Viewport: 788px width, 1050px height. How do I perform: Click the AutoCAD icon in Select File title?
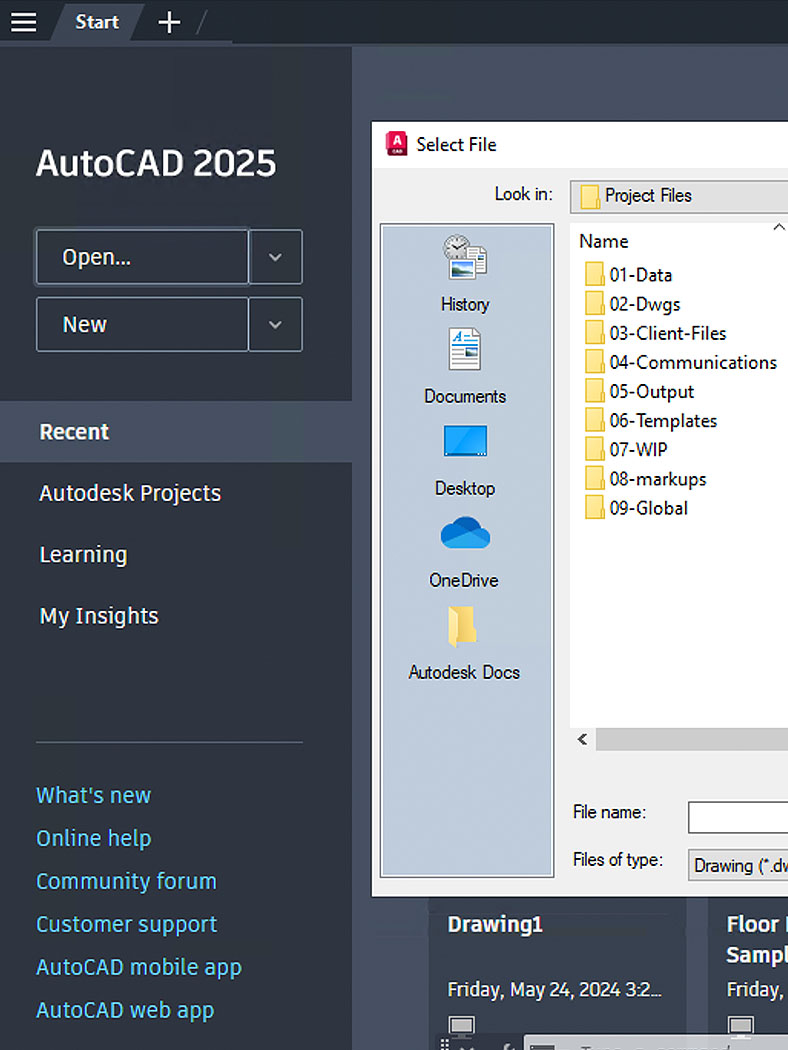point(396,144)
